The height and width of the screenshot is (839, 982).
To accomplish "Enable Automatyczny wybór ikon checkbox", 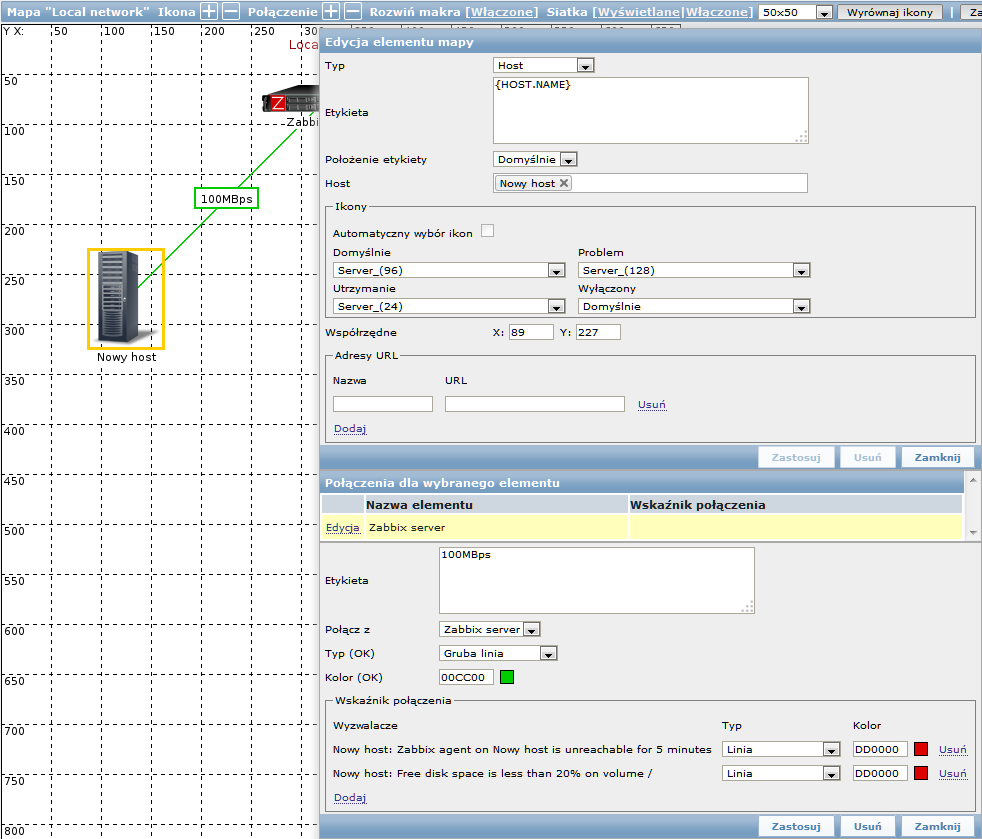I will pos(487,231).
